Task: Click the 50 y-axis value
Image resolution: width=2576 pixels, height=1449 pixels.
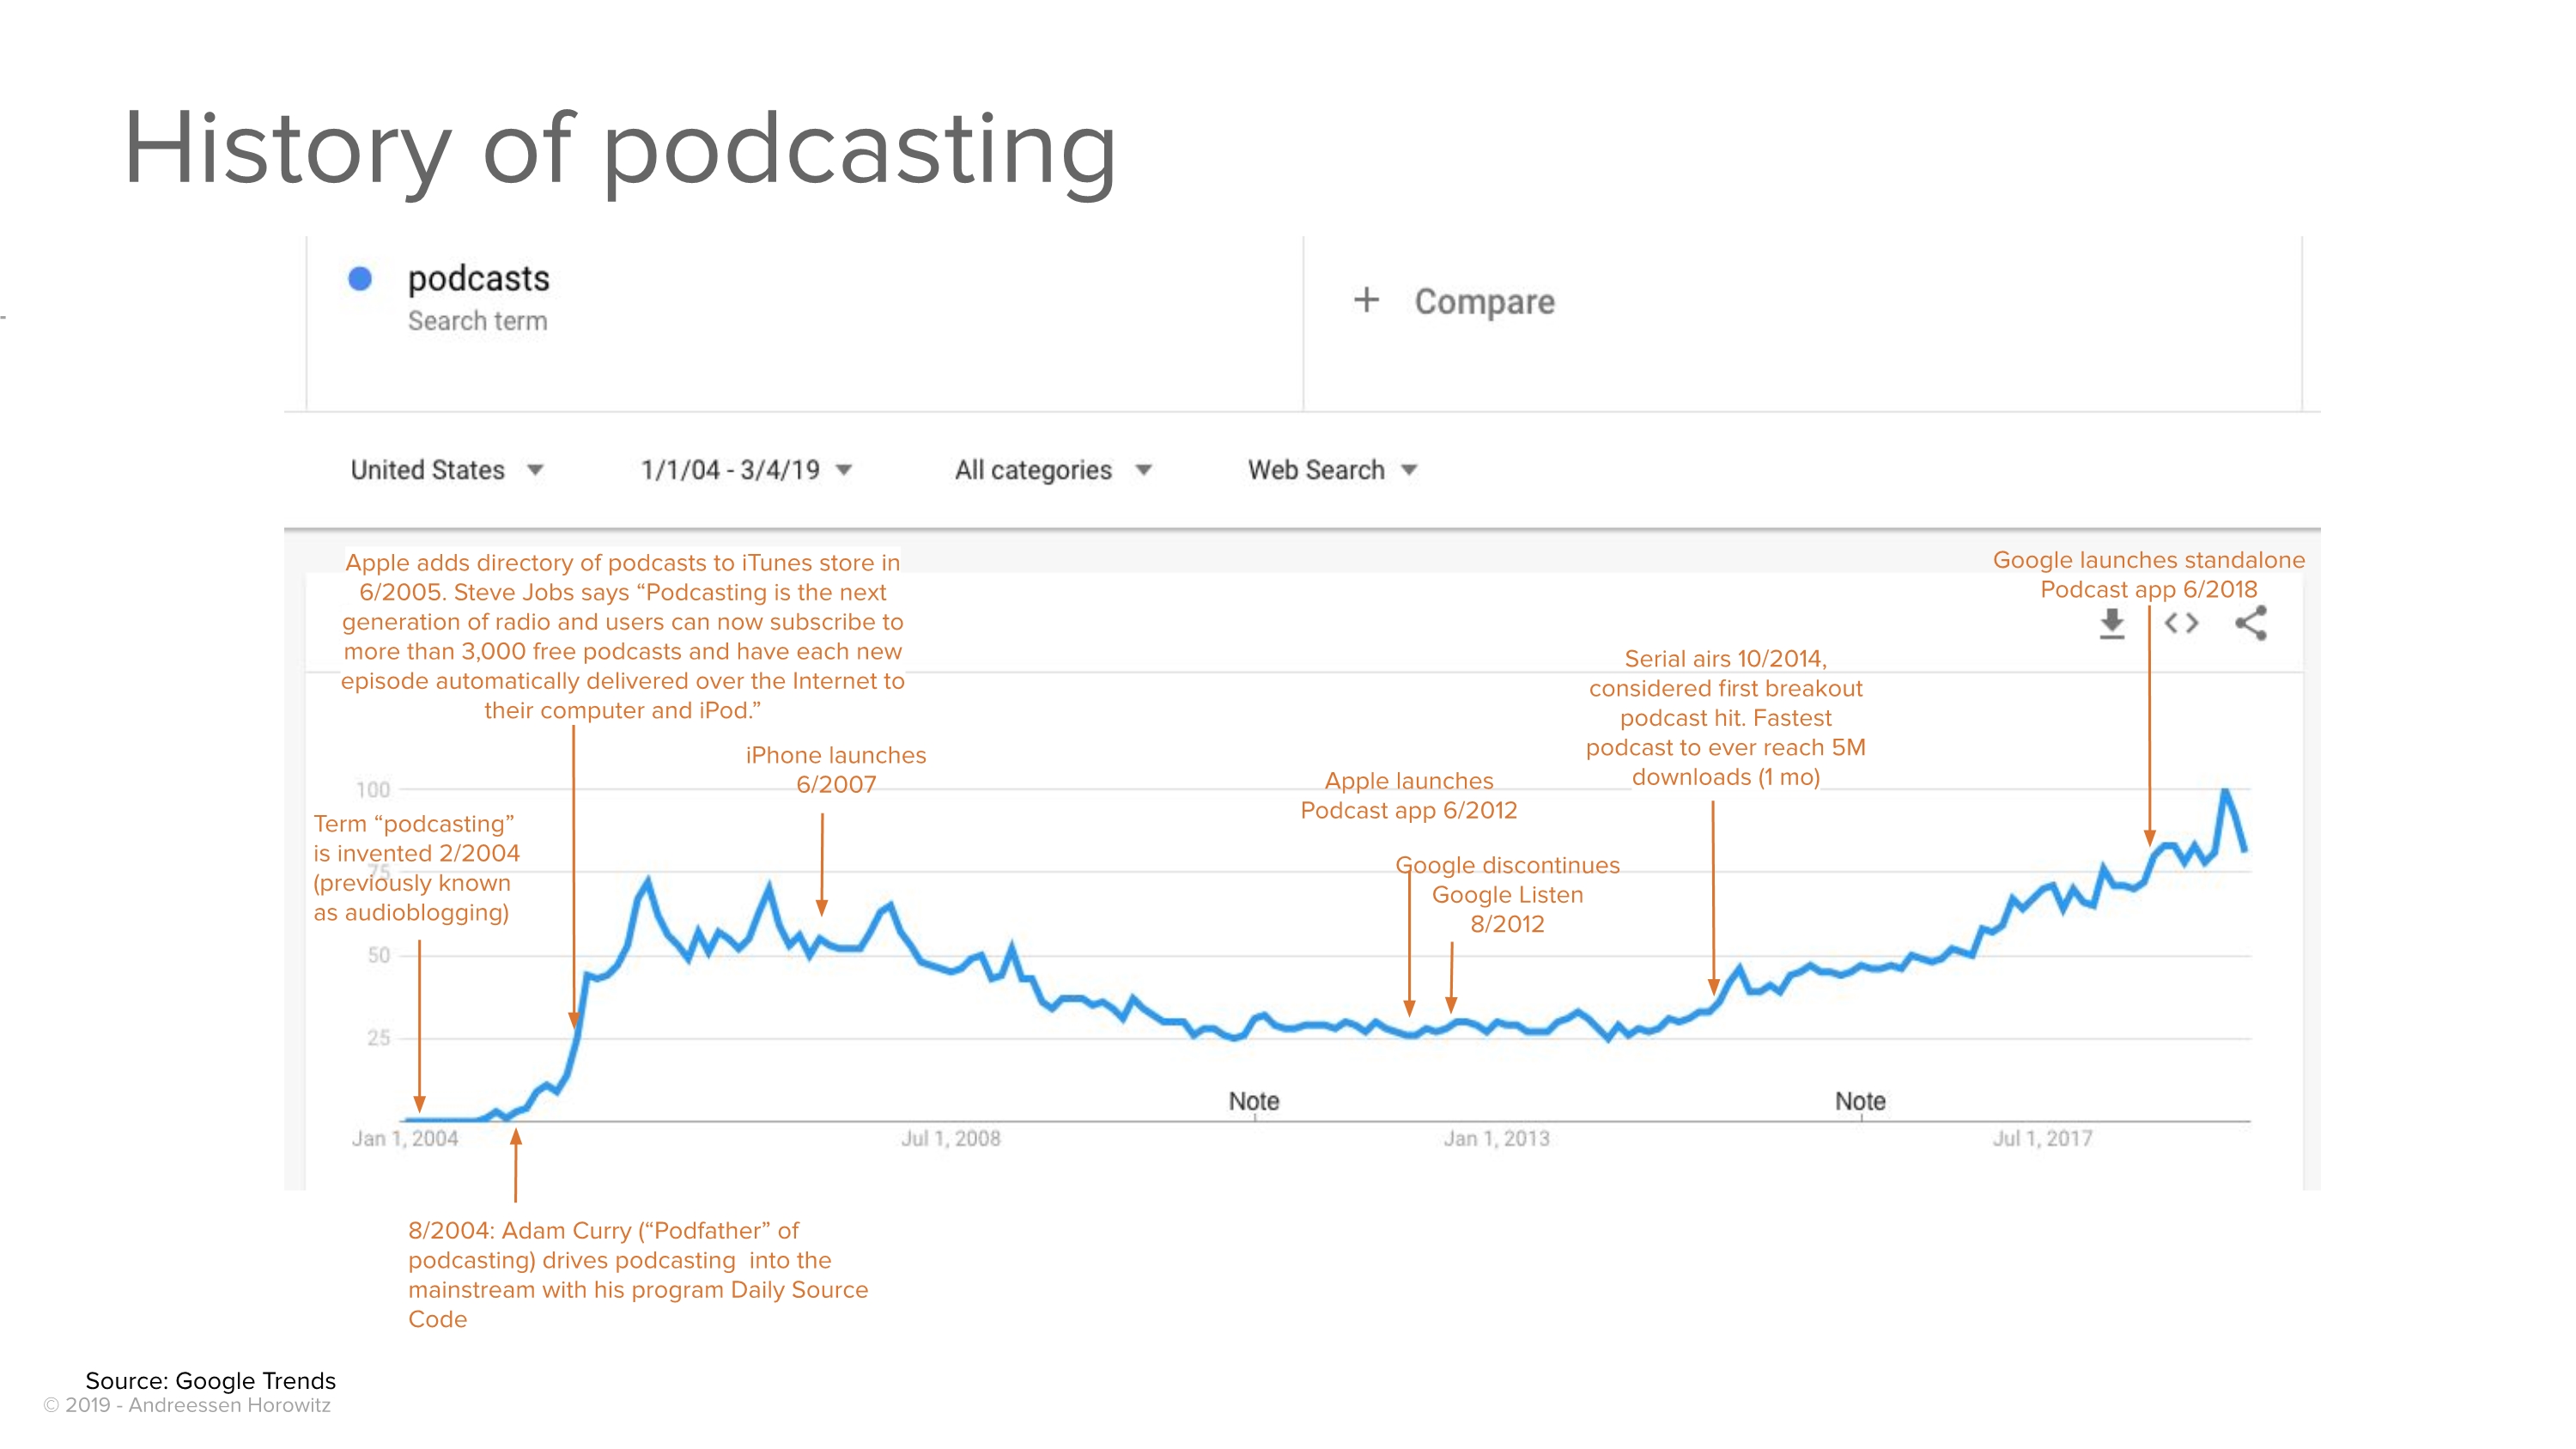Action: coord(379,955)
